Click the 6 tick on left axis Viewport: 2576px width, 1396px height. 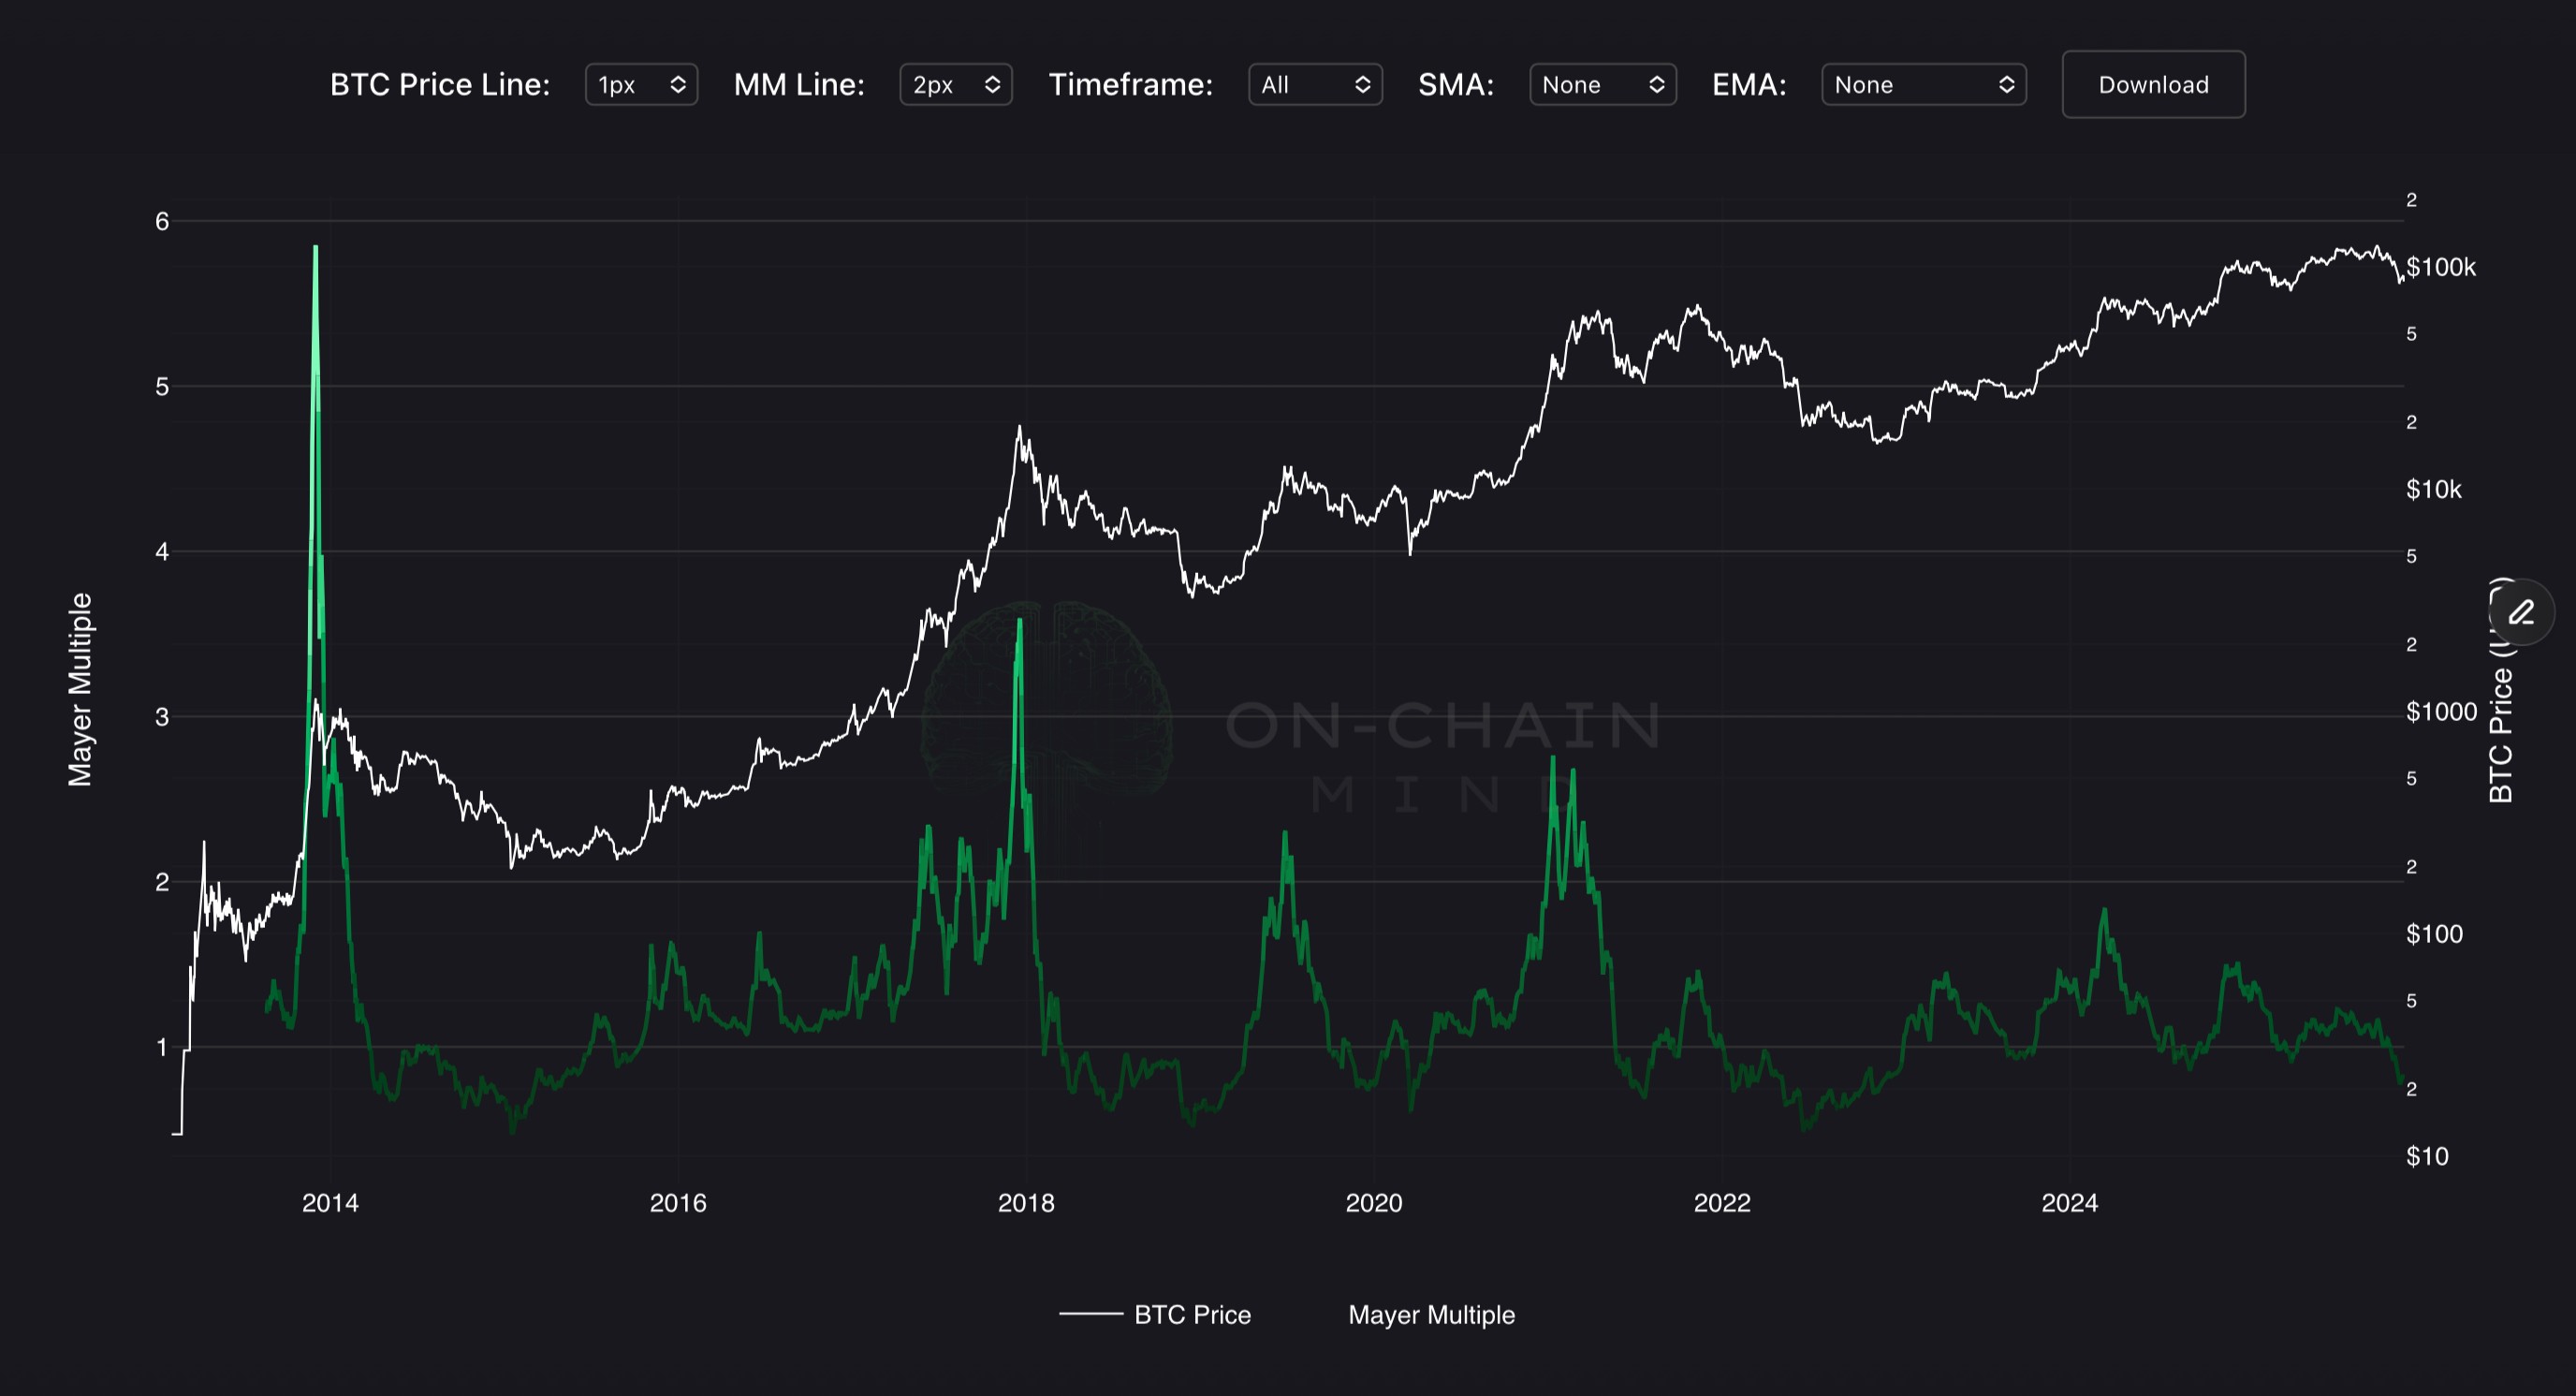pos(162,221)
